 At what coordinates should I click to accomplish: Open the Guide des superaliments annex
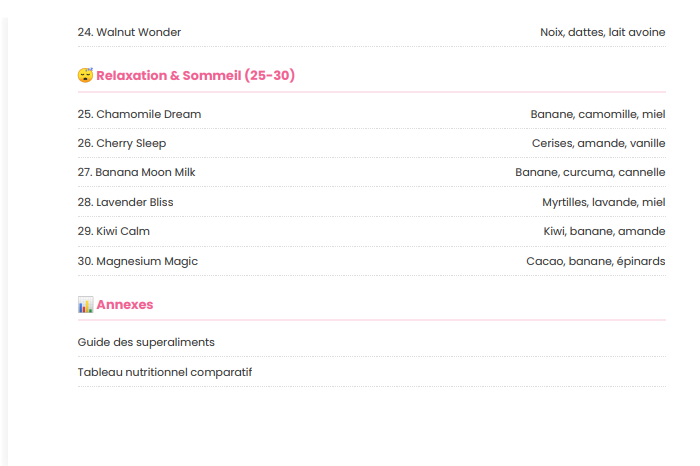click(x=146, y=342)
